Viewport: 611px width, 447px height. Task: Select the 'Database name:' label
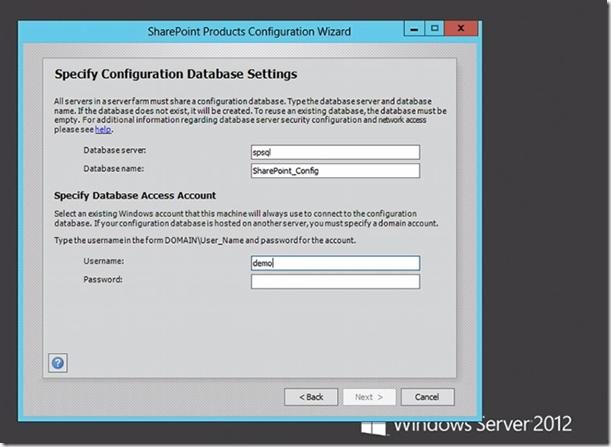[x=113, y=169]
